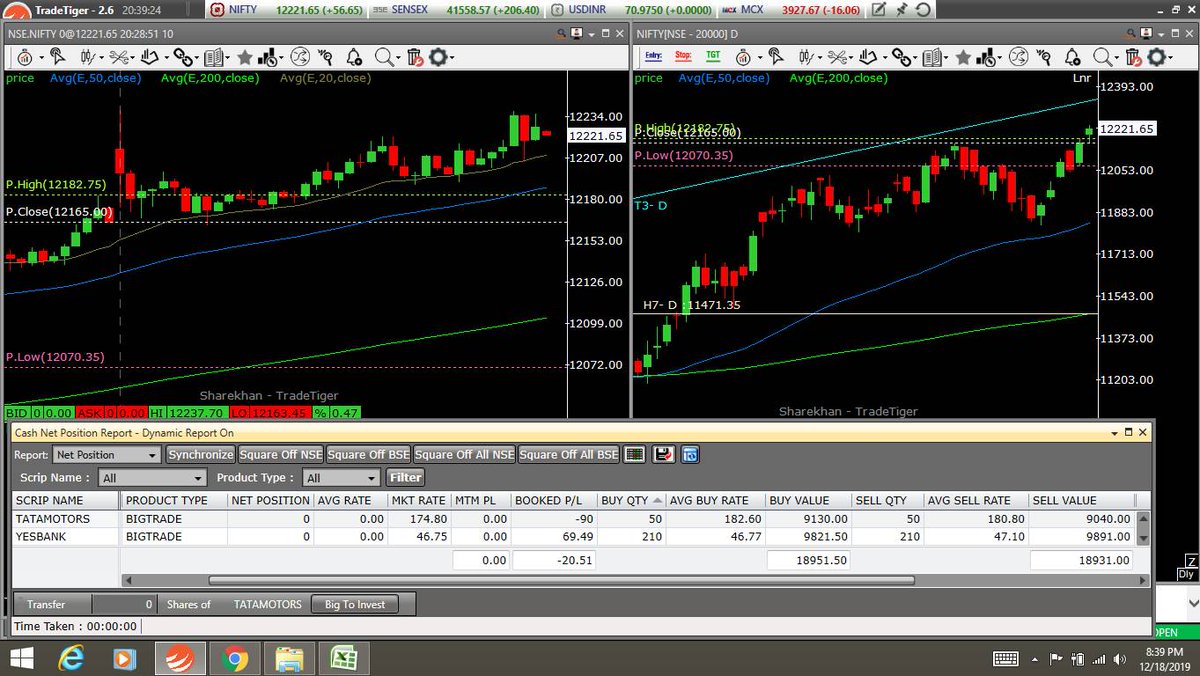Click the chain link icon in left chart toolbar

[x=182, y=57]
